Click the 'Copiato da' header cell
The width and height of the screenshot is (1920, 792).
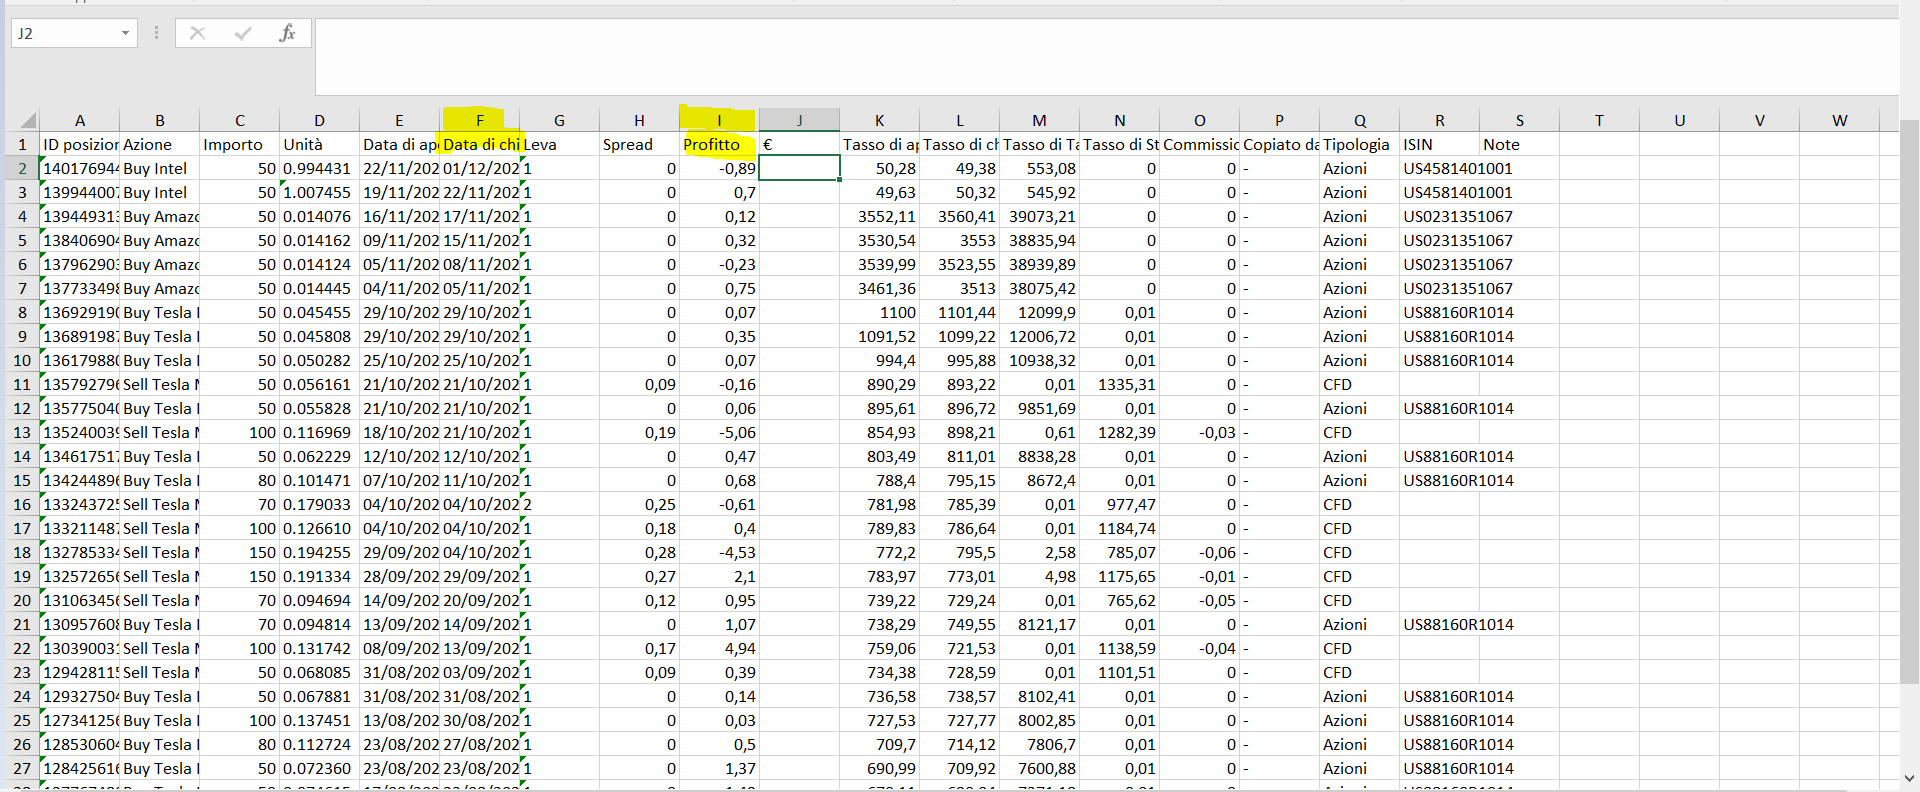pos(1280,144)
